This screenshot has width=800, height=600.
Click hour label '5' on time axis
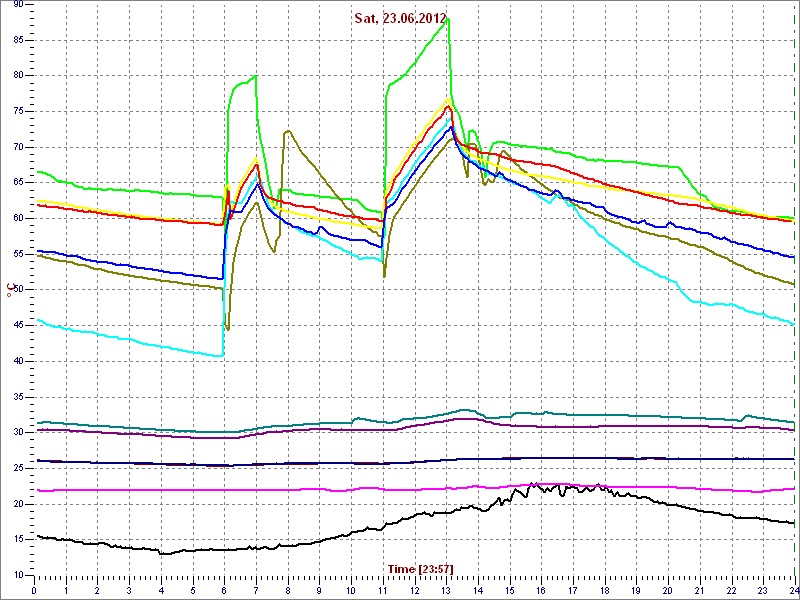coord(193,588)
